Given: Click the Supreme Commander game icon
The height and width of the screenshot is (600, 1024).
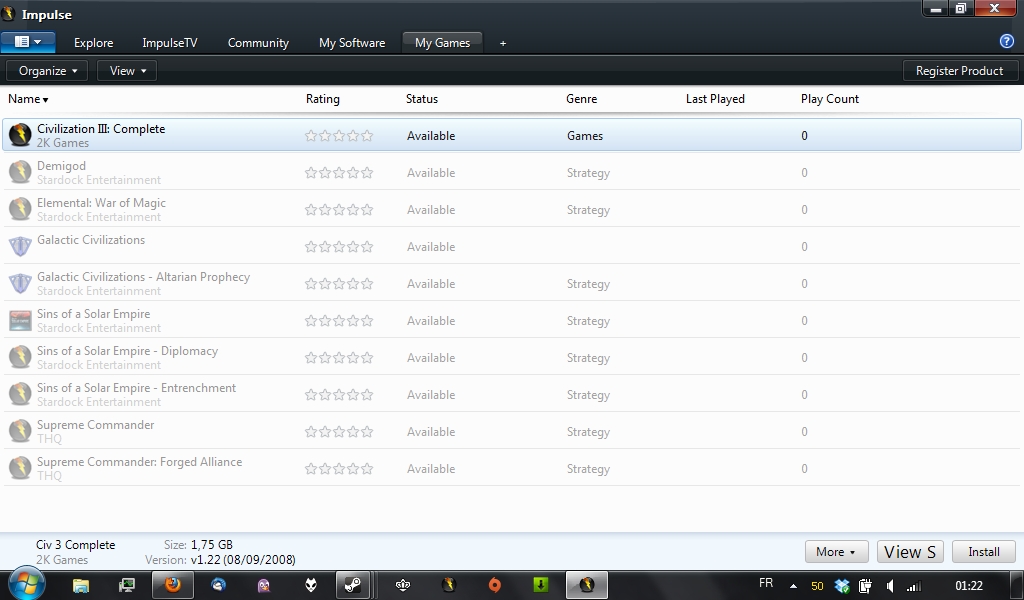Looking at the screenshot, I should pos(20,432).
